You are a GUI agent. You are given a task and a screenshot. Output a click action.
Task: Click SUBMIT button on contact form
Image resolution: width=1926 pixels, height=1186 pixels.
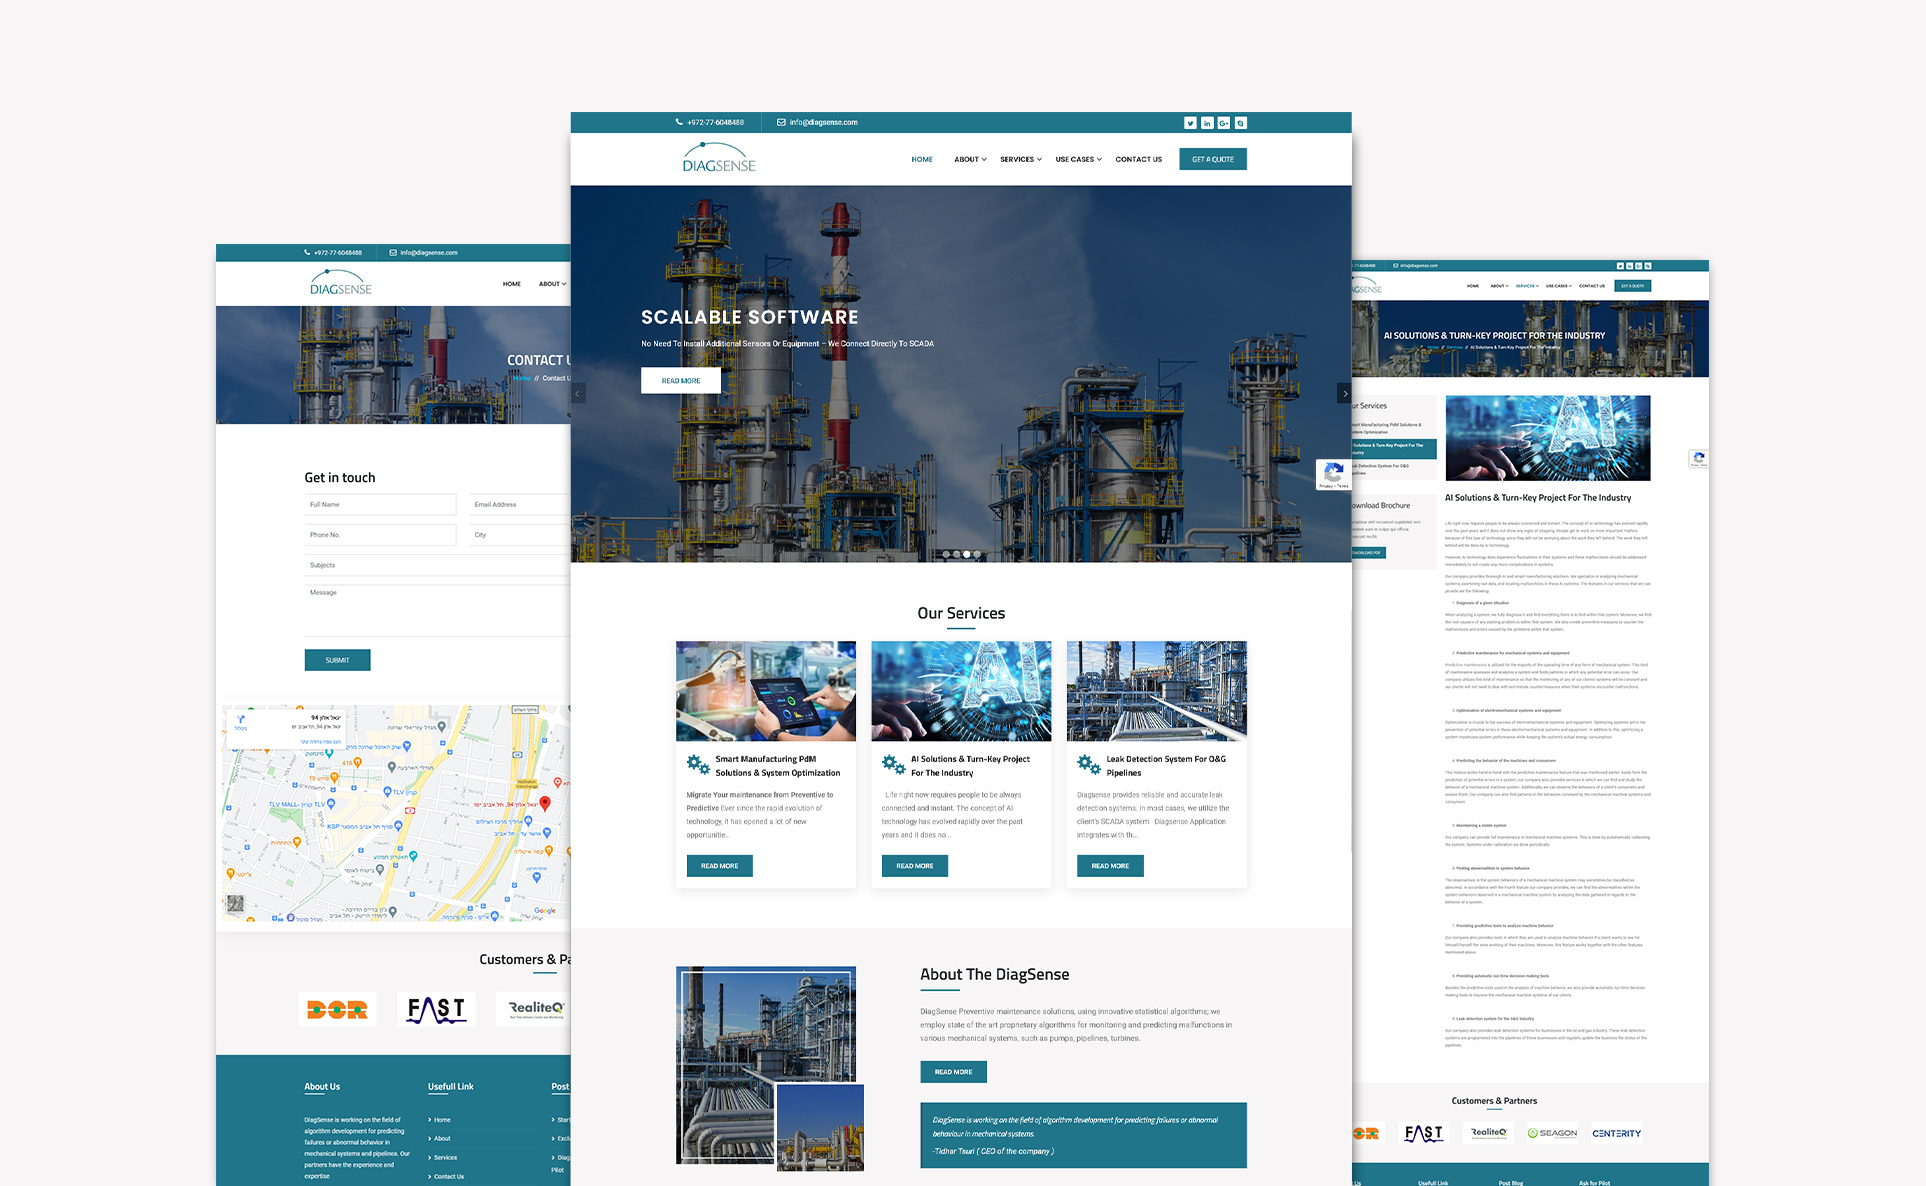pos(337,660)
